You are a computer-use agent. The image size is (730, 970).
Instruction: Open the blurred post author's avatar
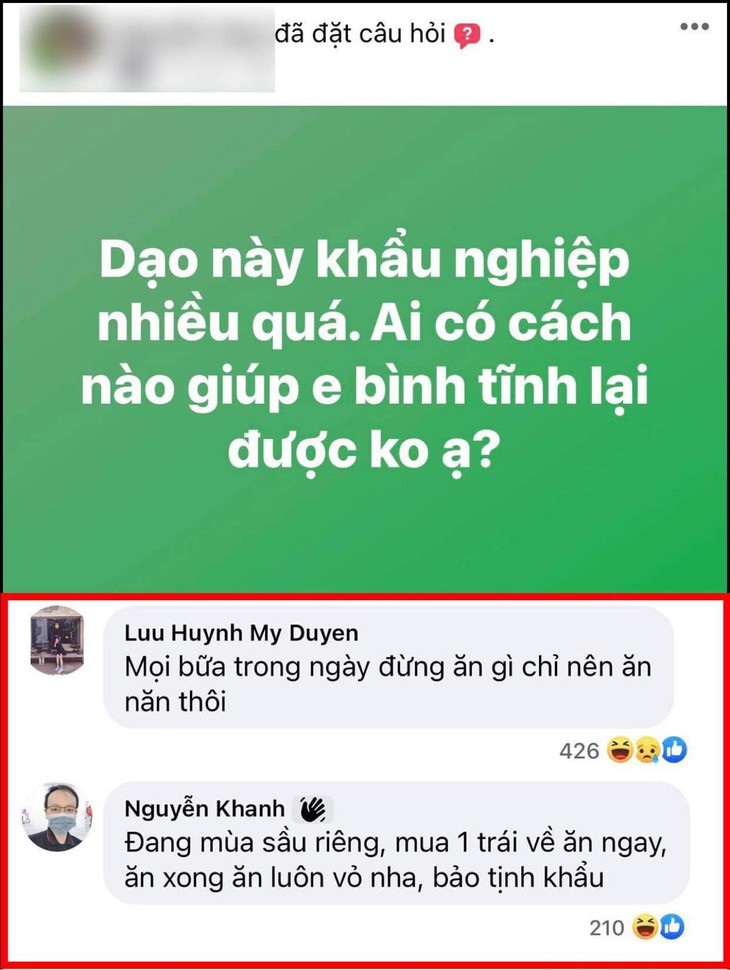pyautogui.click(x=62, y=46)
